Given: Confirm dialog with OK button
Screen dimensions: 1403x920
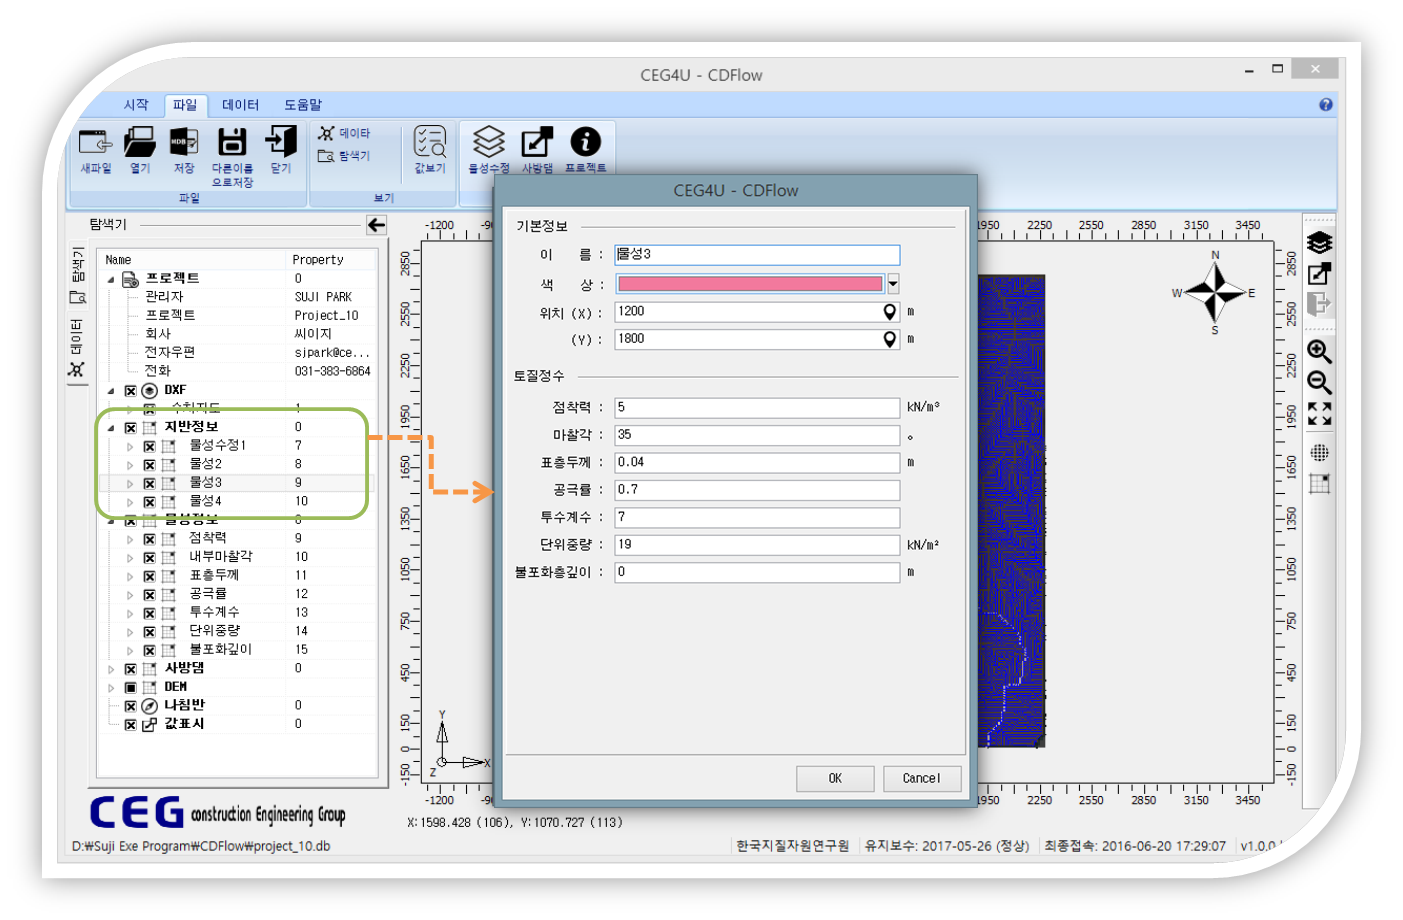Looking at the screenshot, I should pos(835,778).
